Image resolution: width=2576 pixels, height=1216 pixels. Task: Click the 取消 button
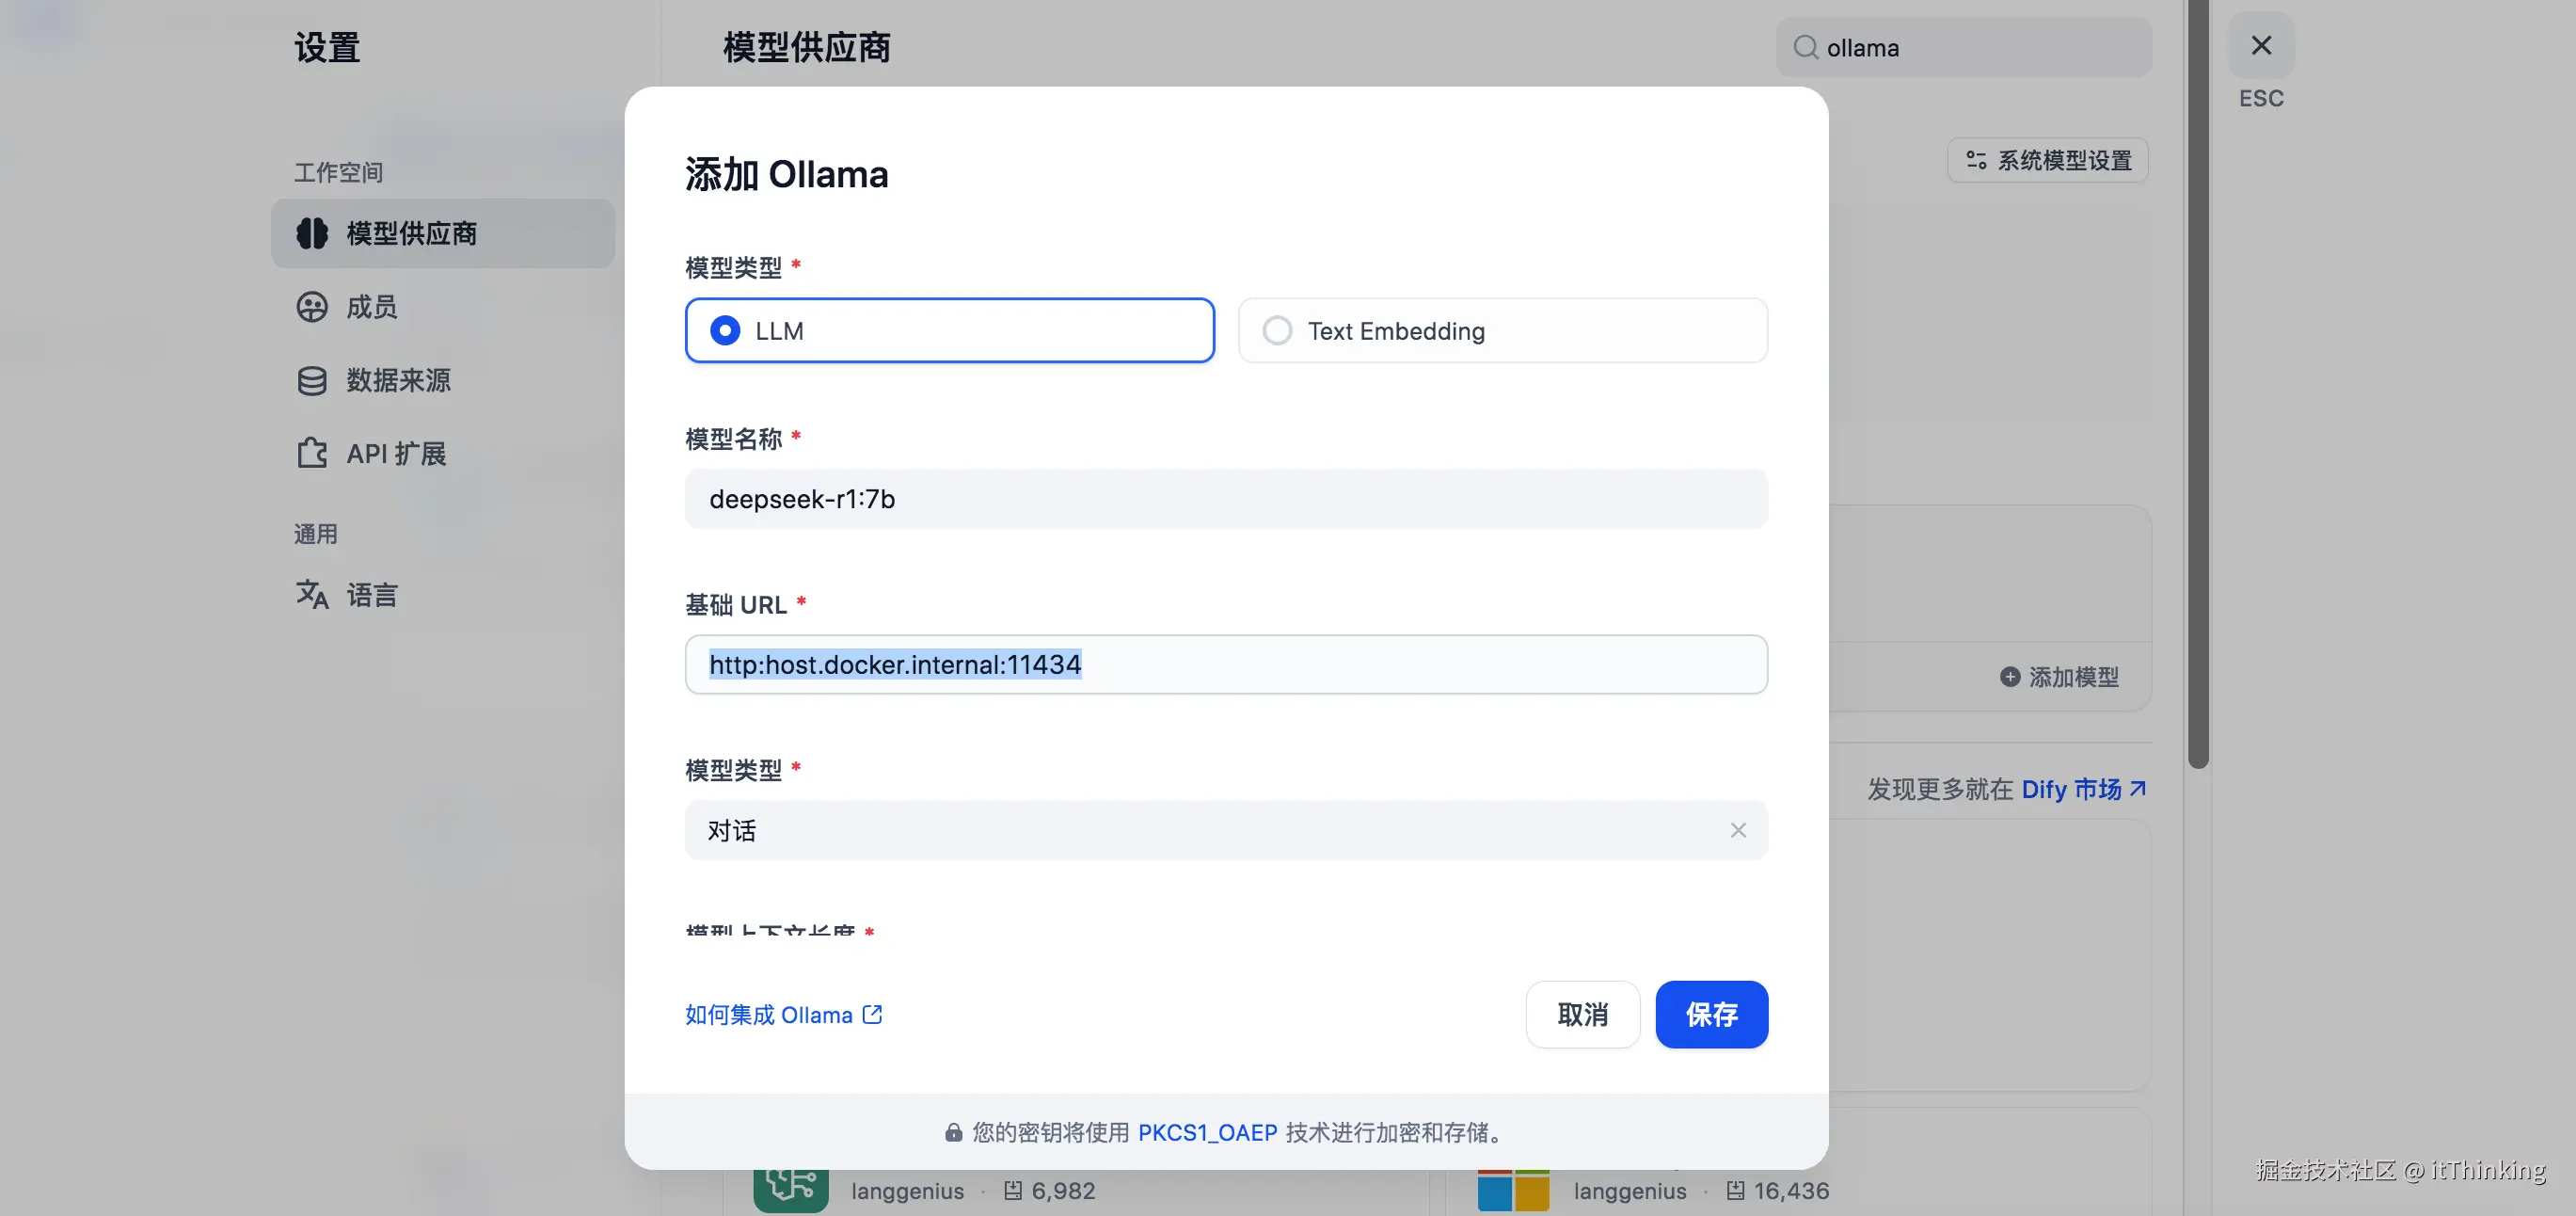pyautogui.click(x=1582, y=1015)
